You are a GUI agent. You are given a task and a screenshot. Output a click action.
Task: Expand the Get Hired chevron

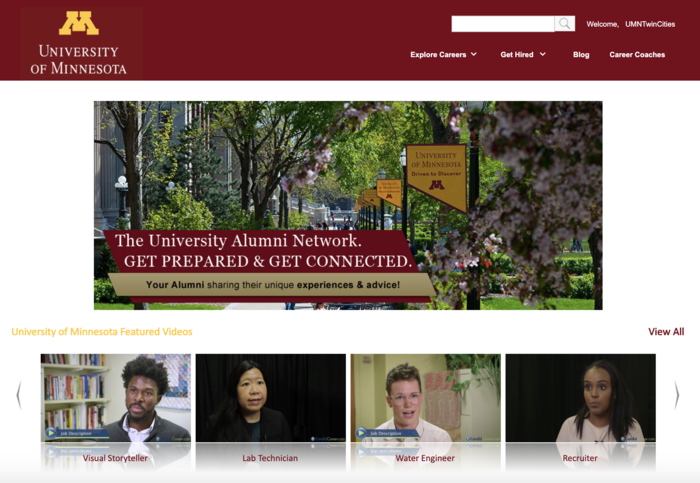click(x=542, y=54)
